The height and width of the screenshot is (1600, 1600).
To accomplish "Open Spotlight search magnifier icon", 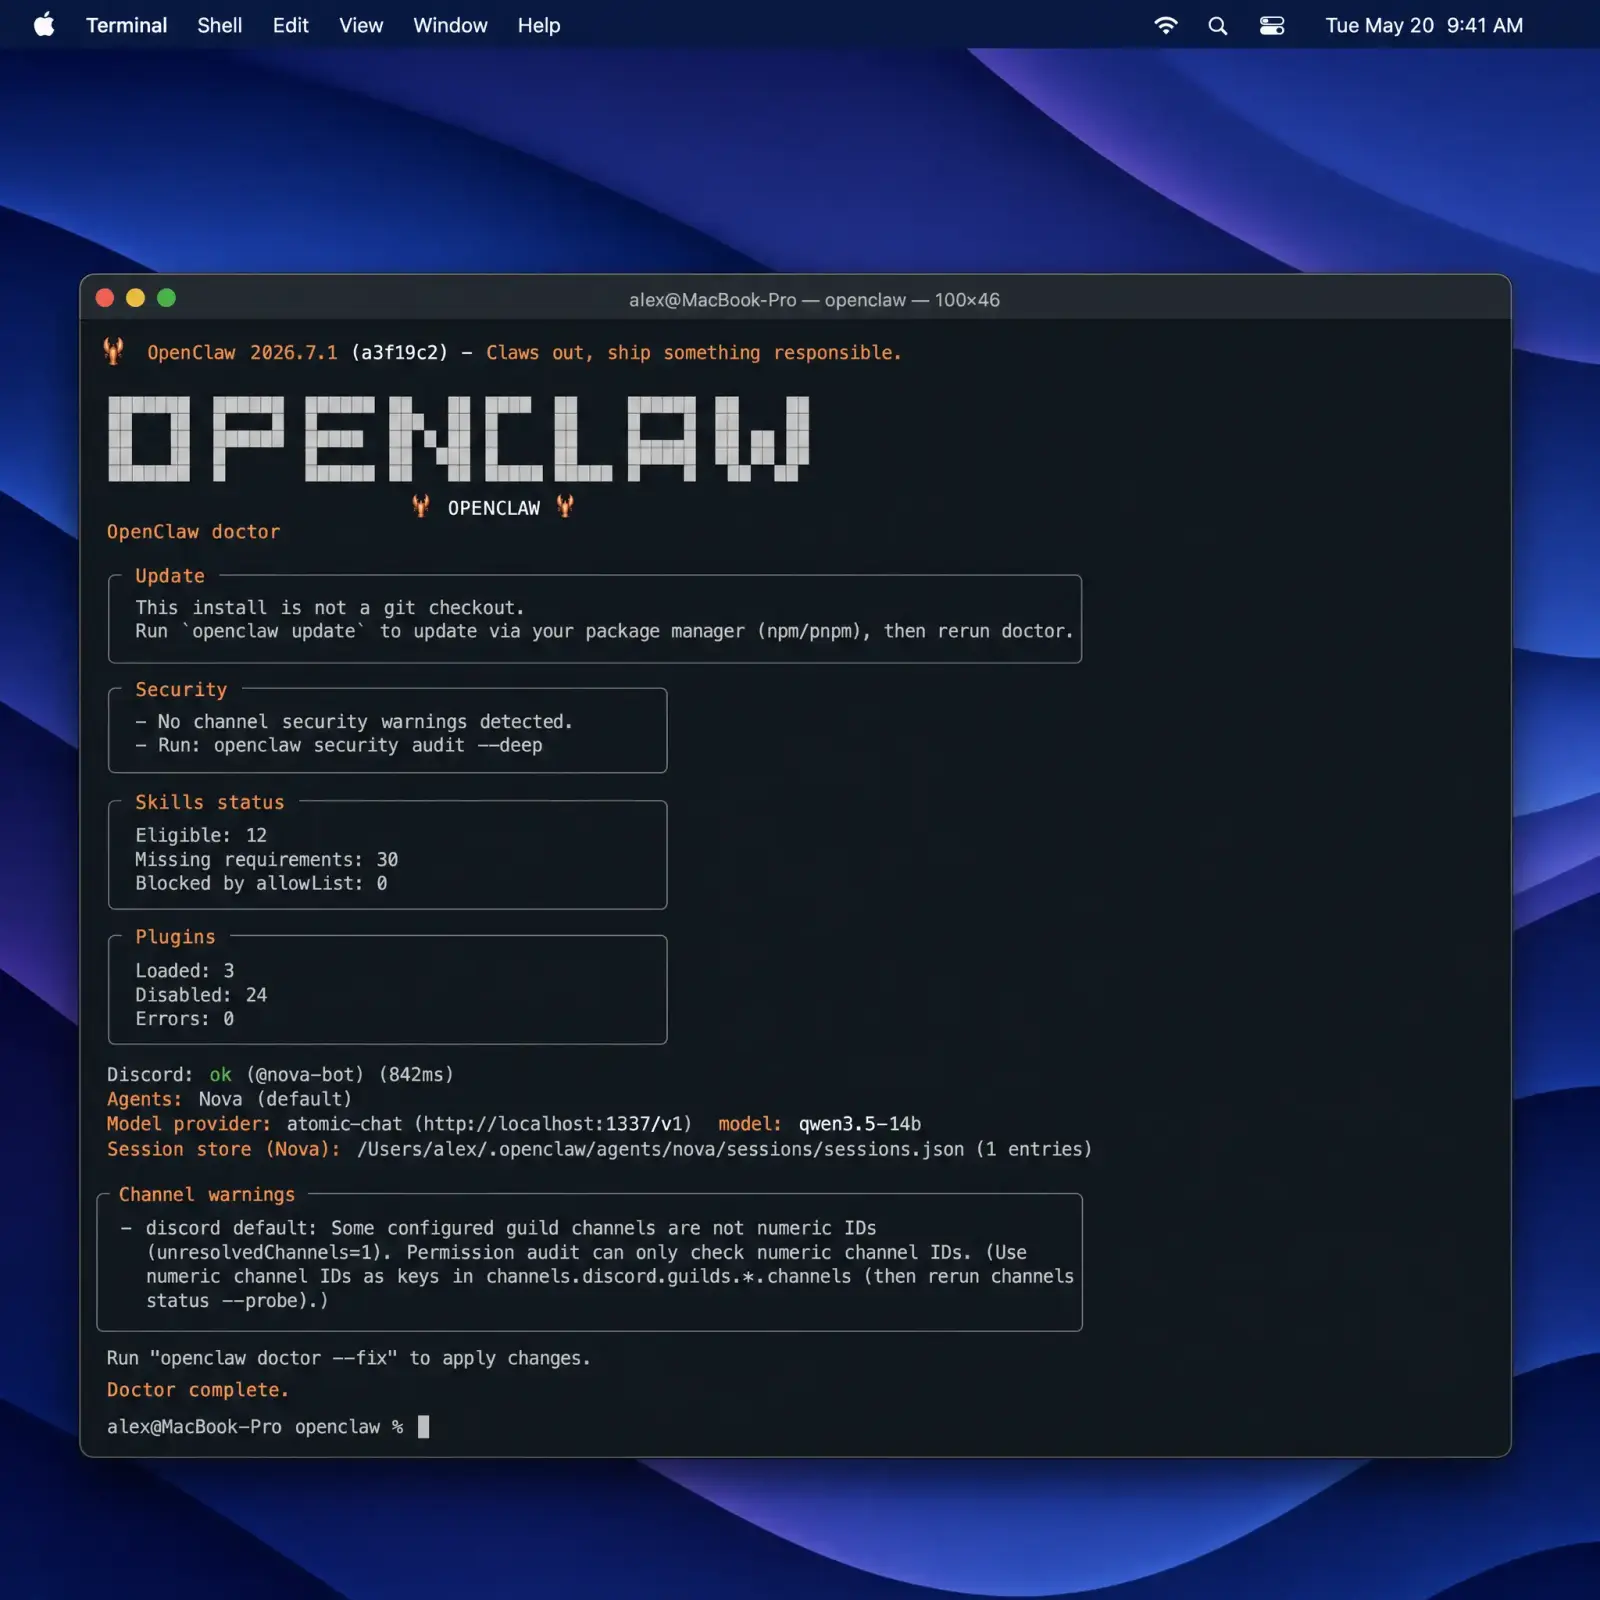I will 1217,26.
